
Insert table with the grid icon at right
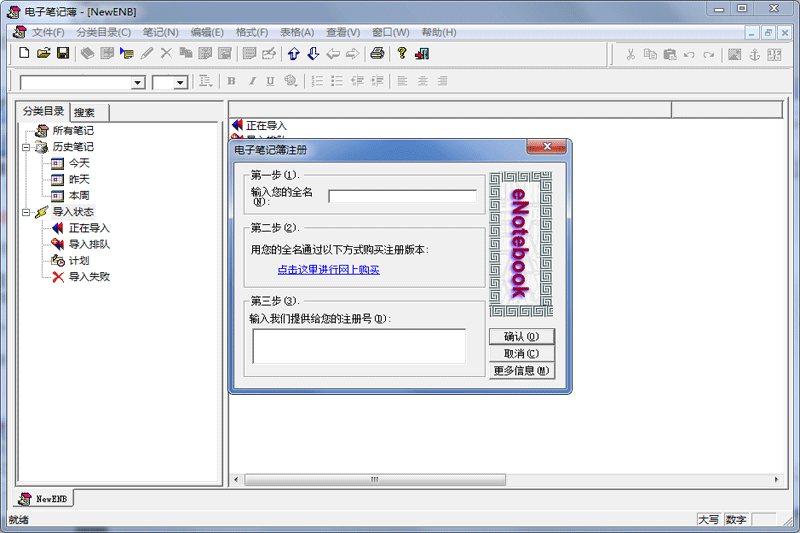tap(774, 55)
